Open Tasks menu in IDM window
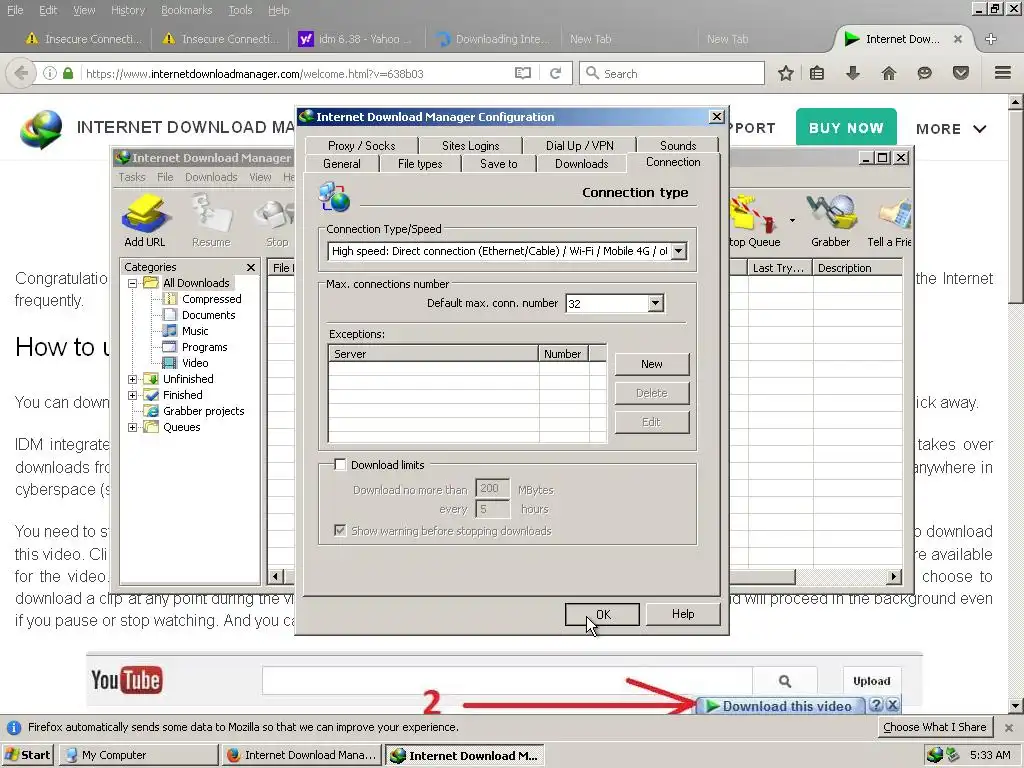The width and height of the screenshot is (1024, 768). pyautogui.click(x=132, y=177)
